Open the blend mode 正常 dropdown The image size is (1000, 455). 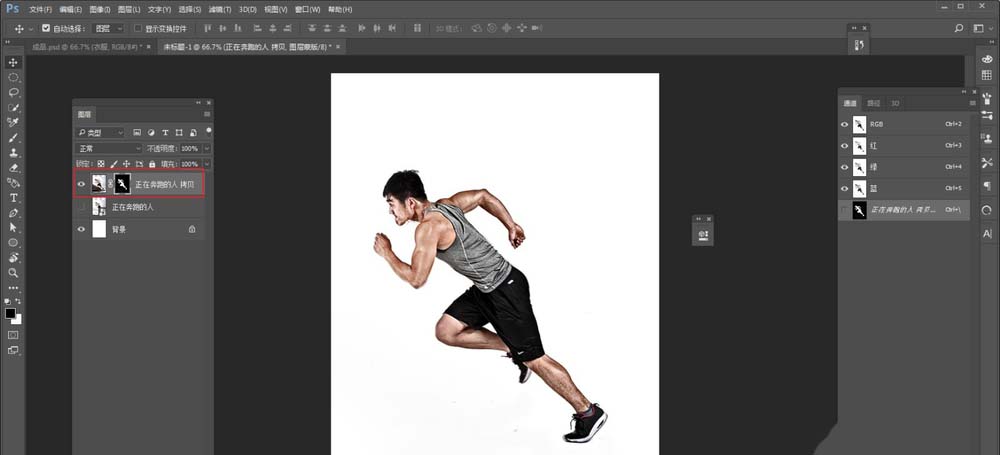108,148
